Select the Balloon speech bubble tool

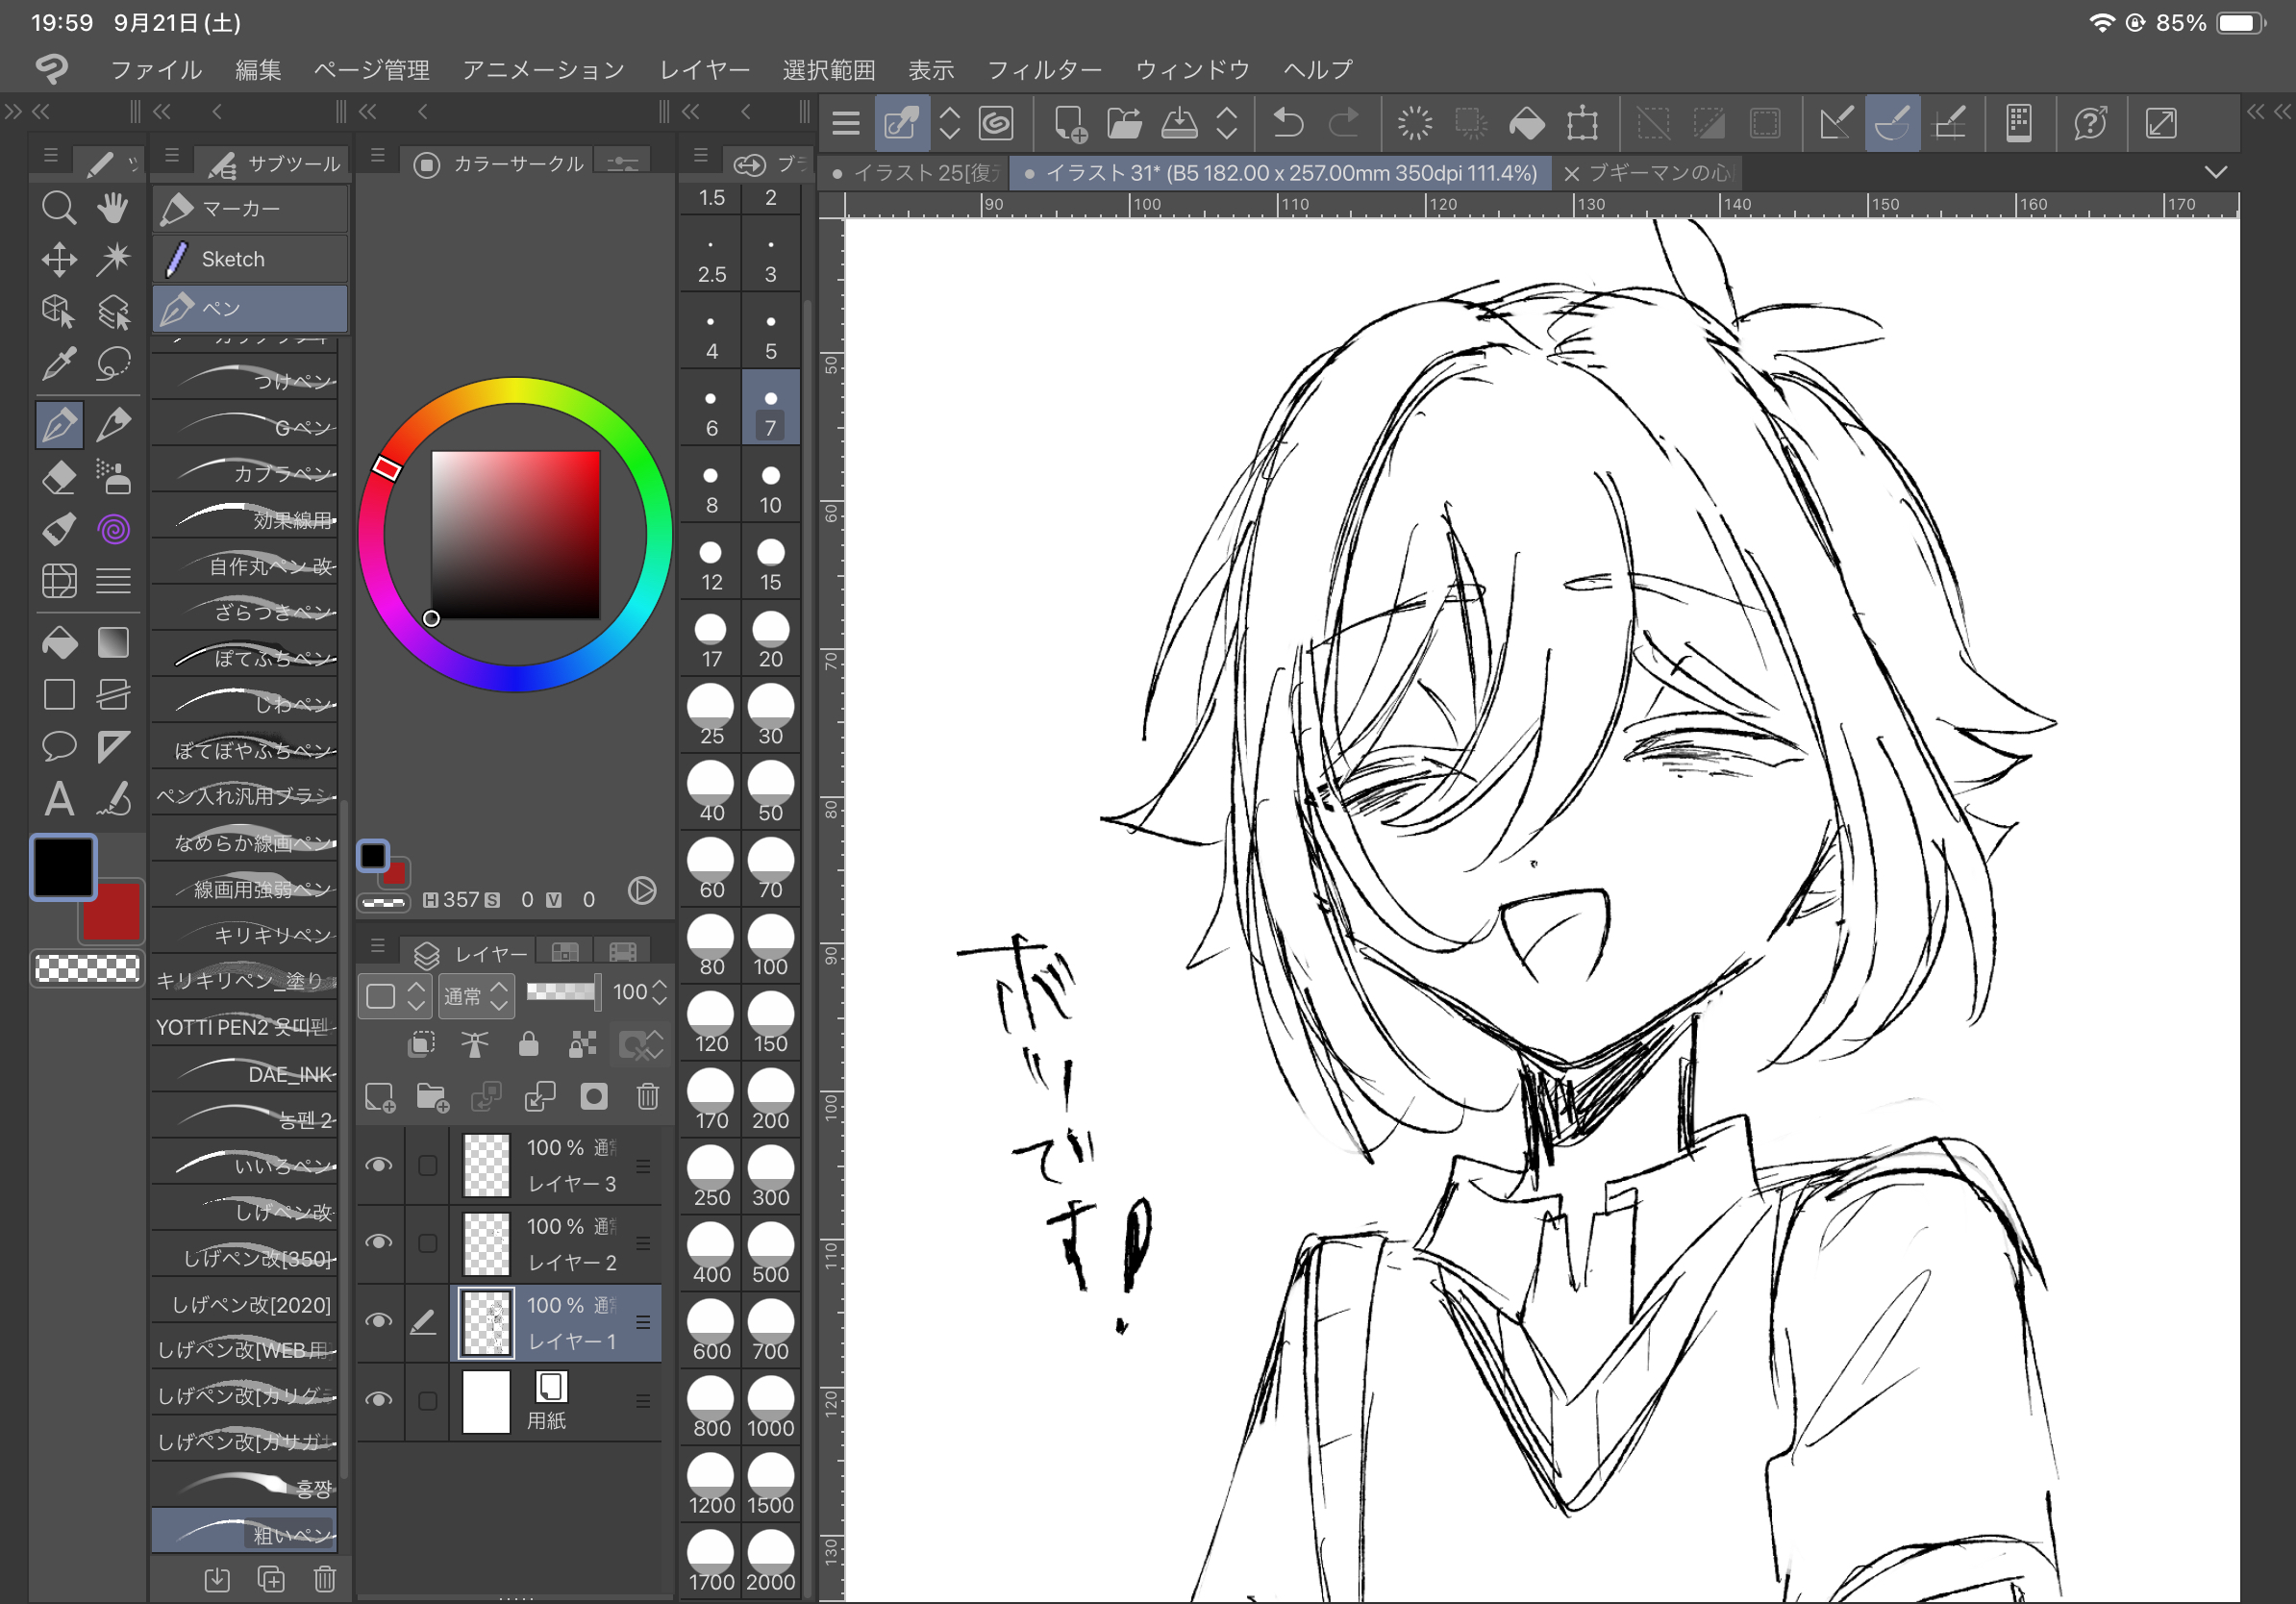(59, 746)
